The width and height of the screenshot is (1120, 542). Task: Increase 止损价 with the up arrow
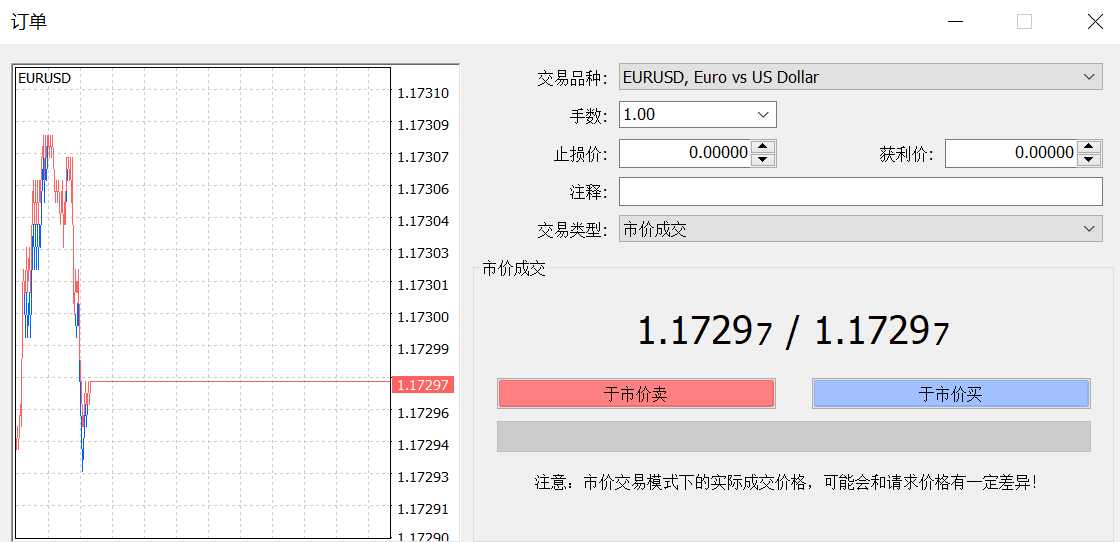click(x=764, y=146)
